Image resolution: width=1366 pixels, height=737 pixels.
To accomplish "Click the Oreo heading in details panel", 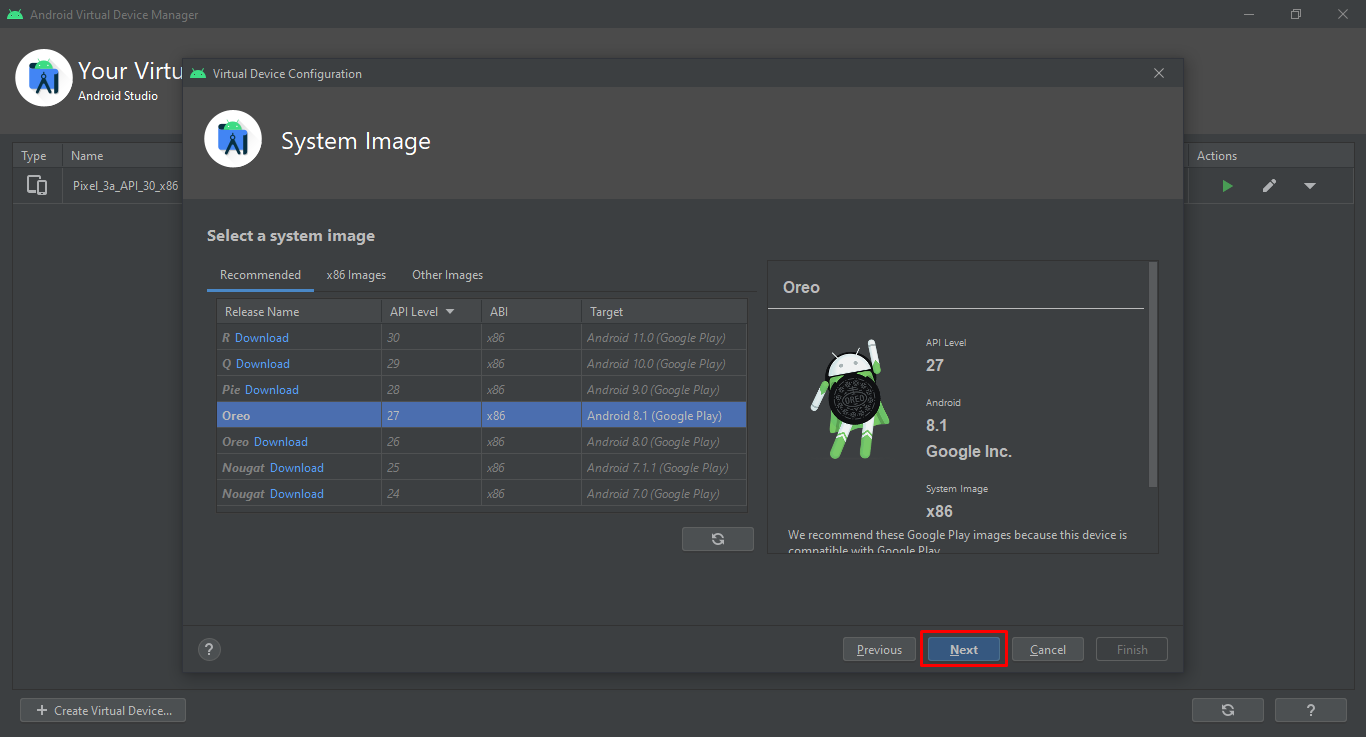I will (x=801, y=287).
